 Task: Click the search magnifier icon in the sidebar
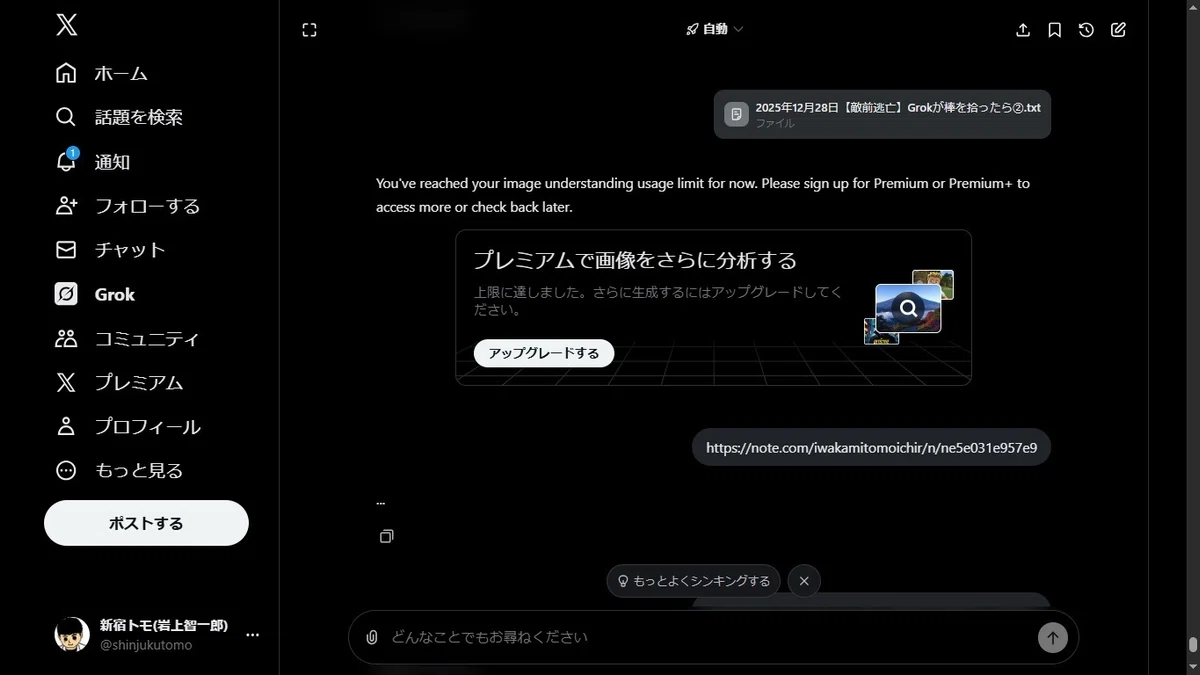(66, 117)
